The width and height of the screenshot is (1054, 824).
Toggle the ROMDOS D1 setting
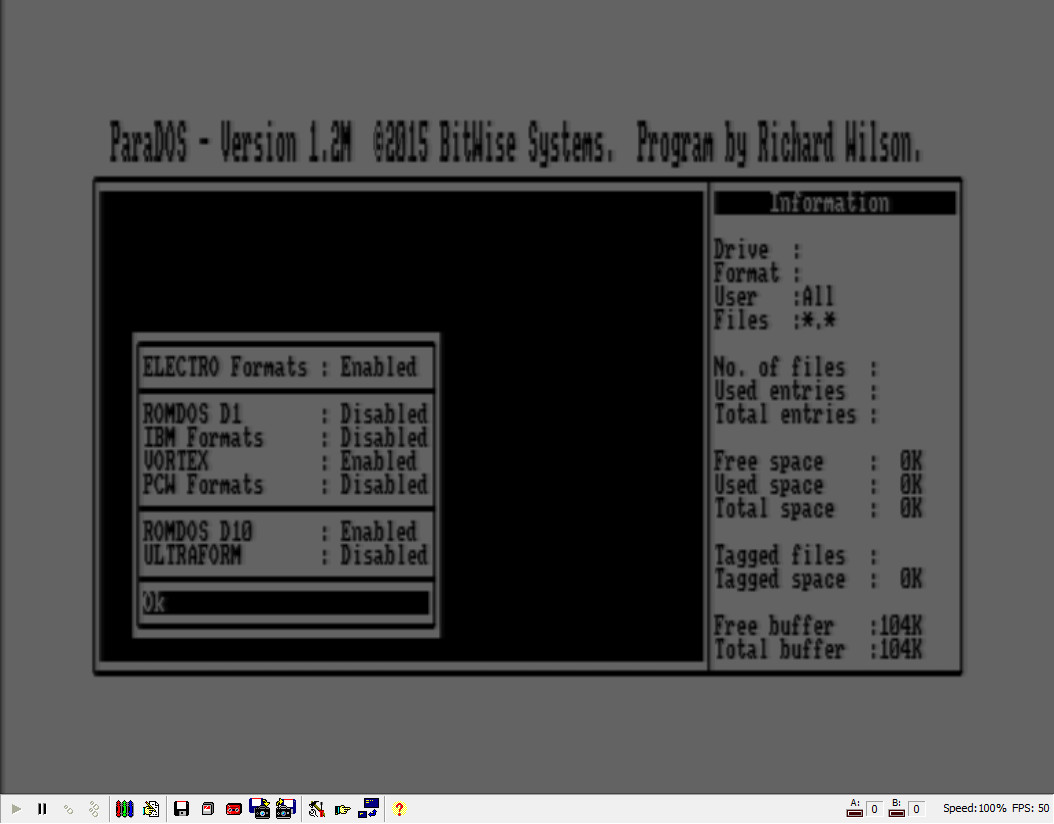pos(285,414)
